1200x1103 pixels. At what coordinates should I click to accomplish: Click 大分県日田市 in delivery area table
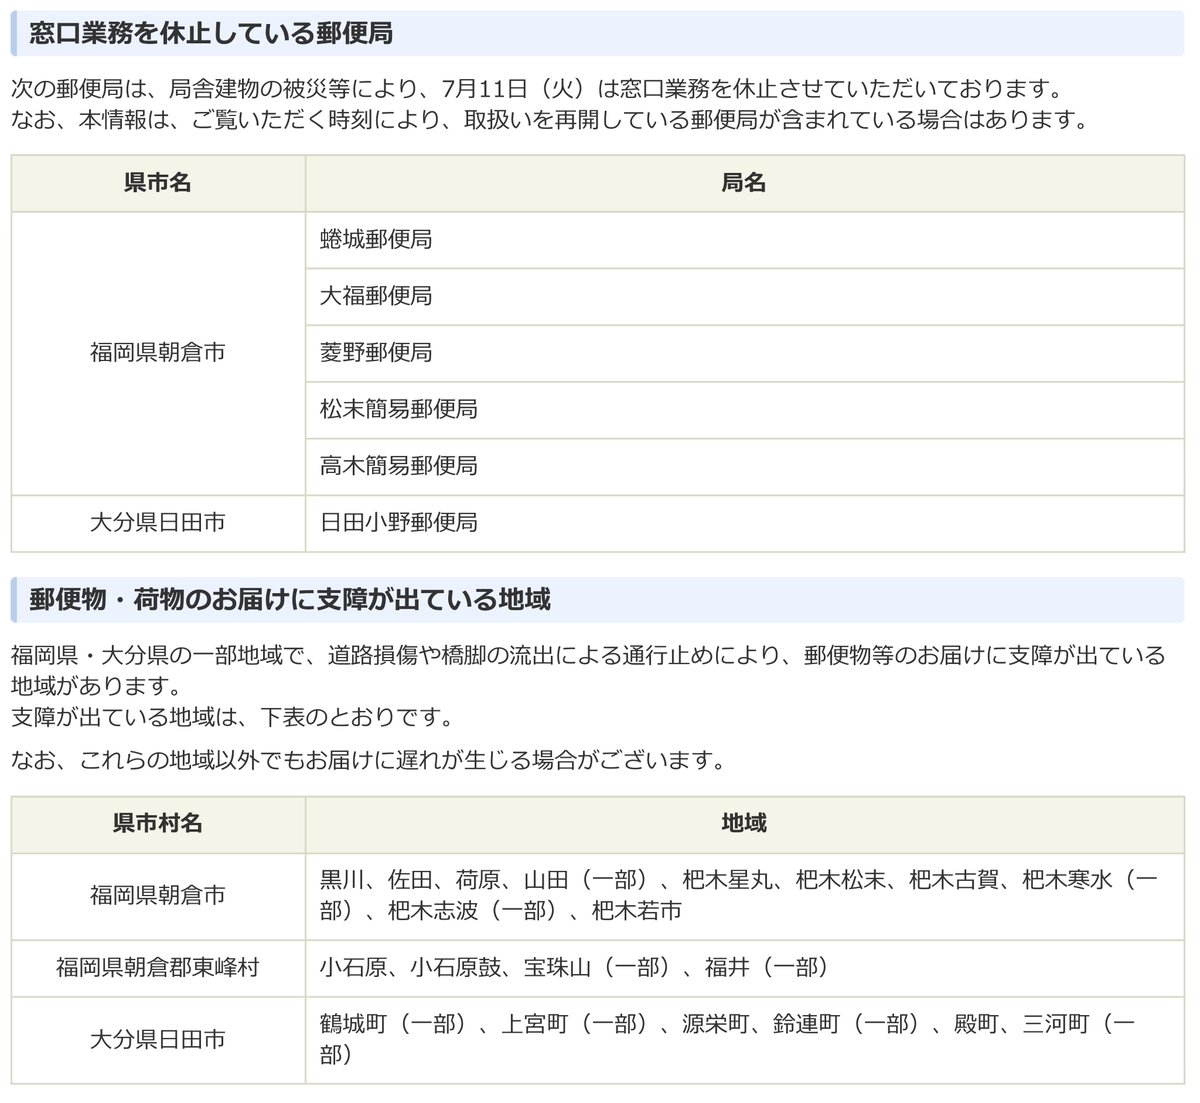coord(158,1040)
